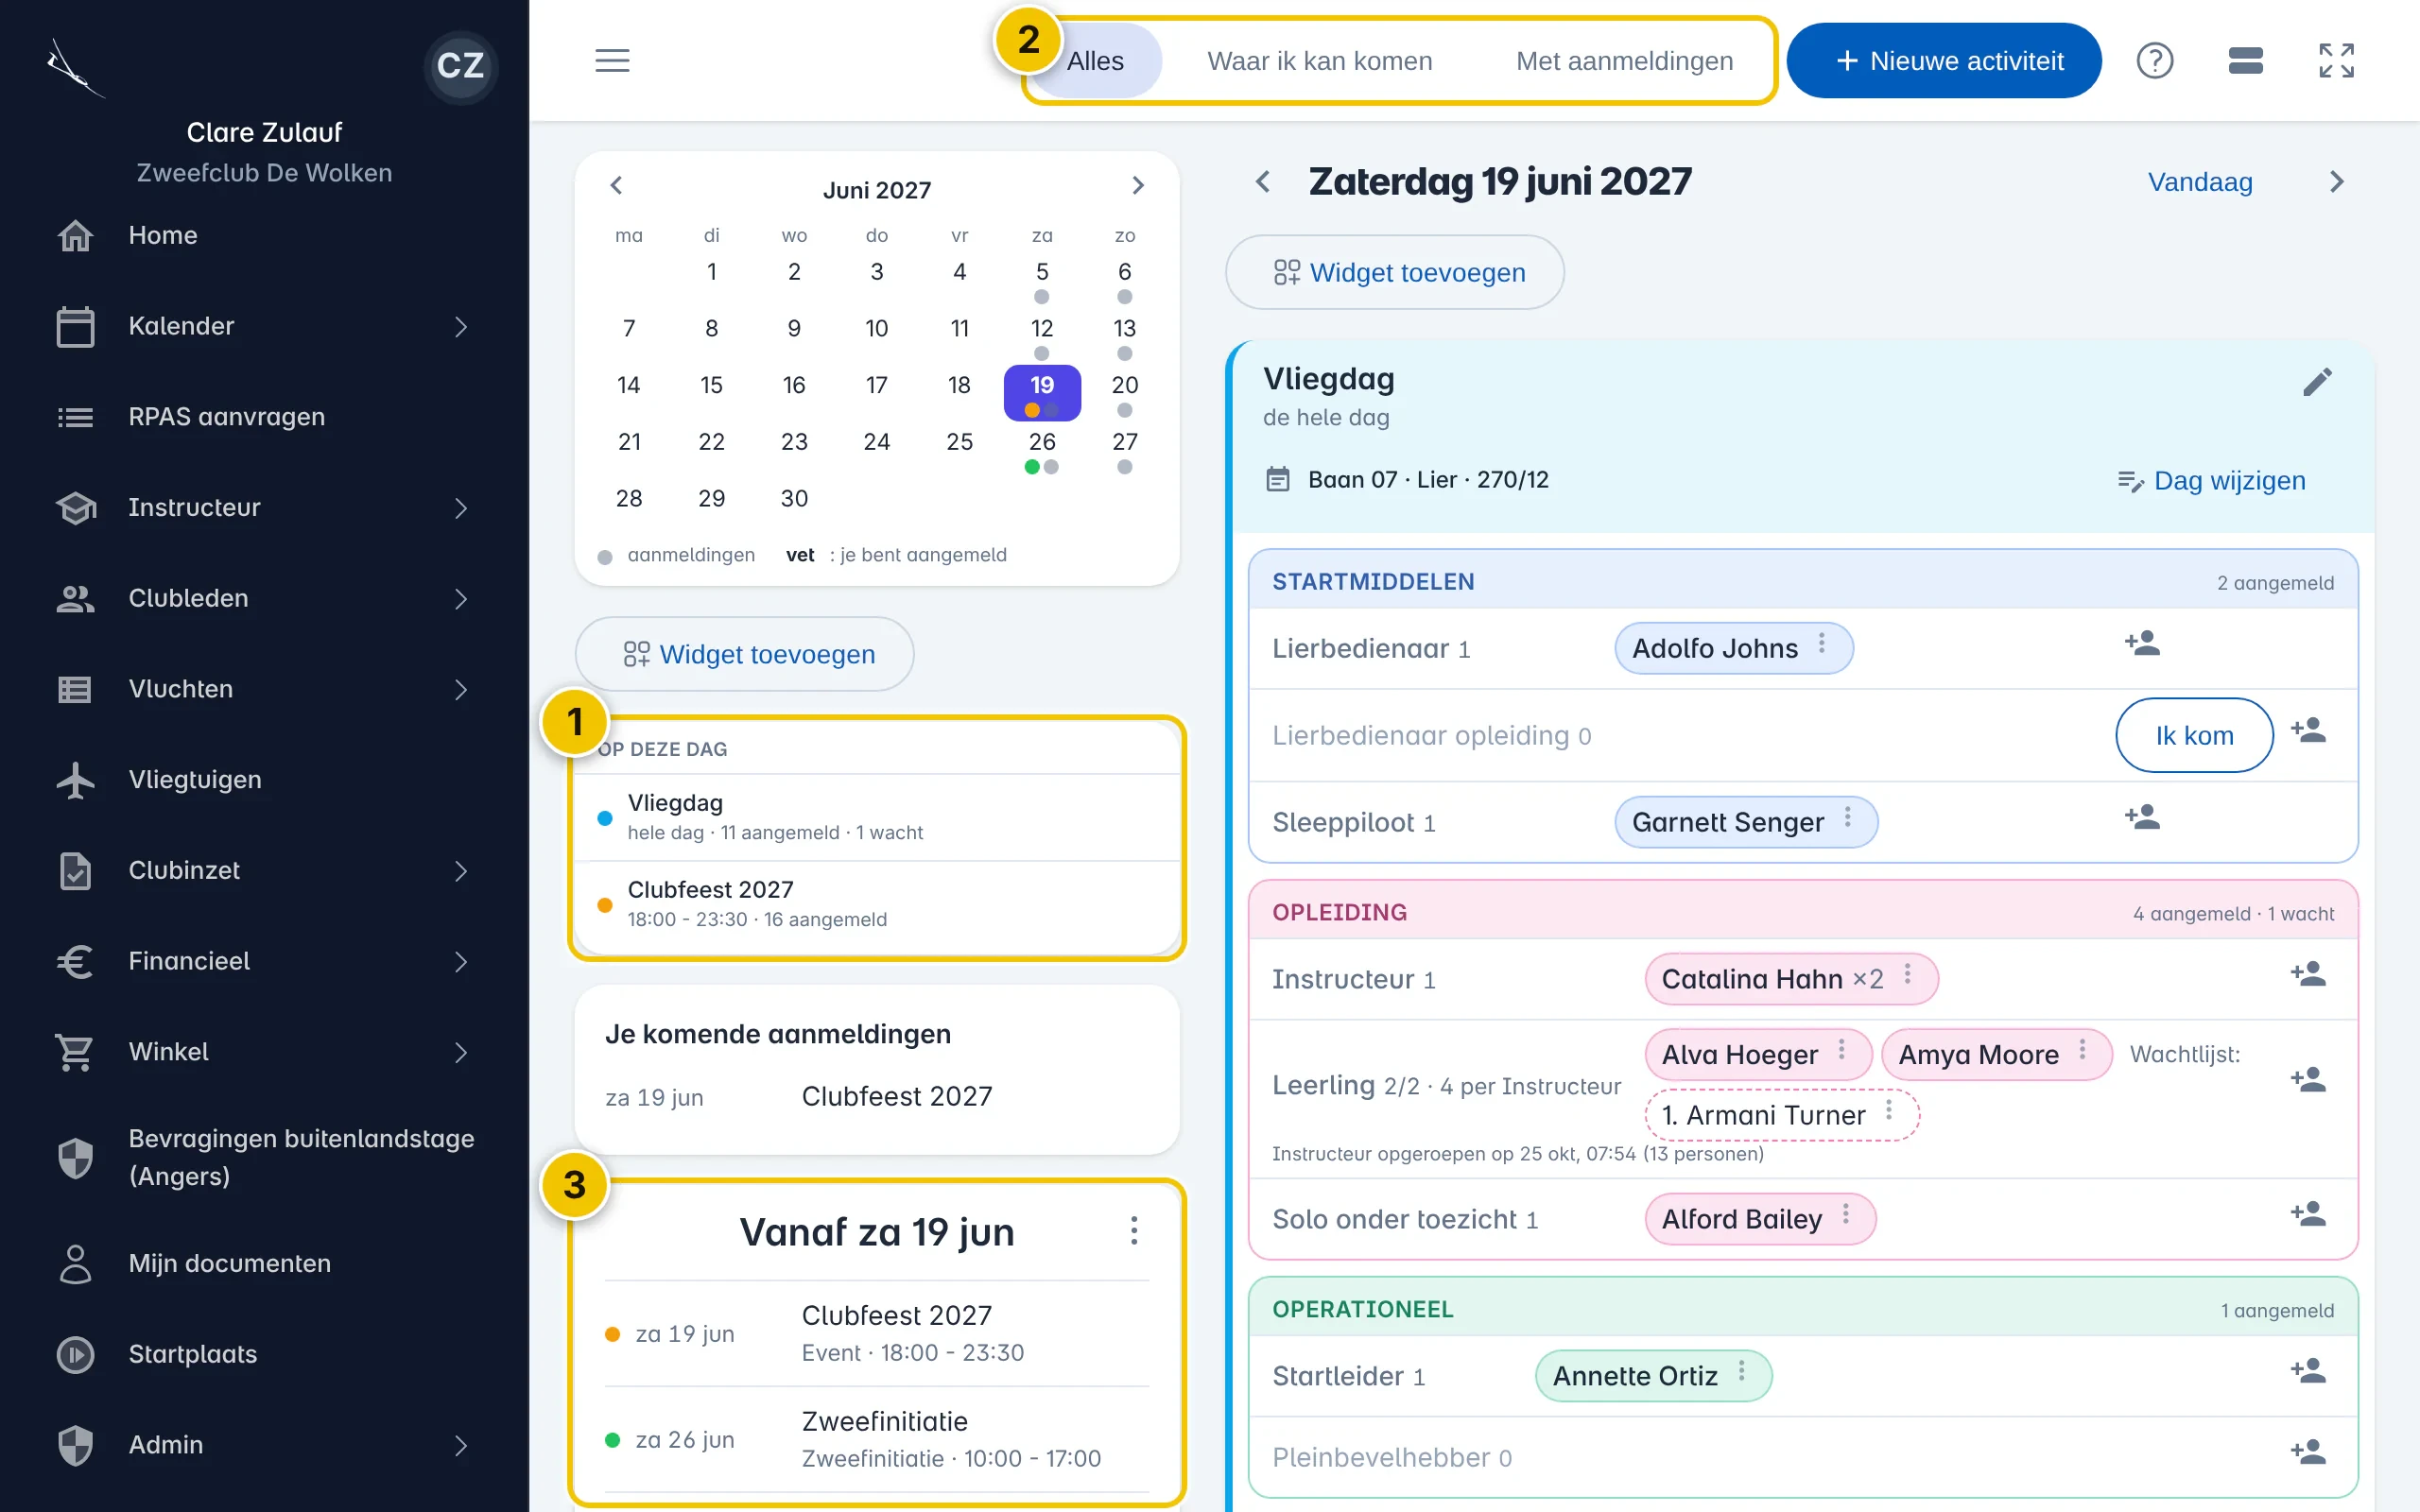Select the Alles filter tab

pyautogui.click(x=1095, y=61)
